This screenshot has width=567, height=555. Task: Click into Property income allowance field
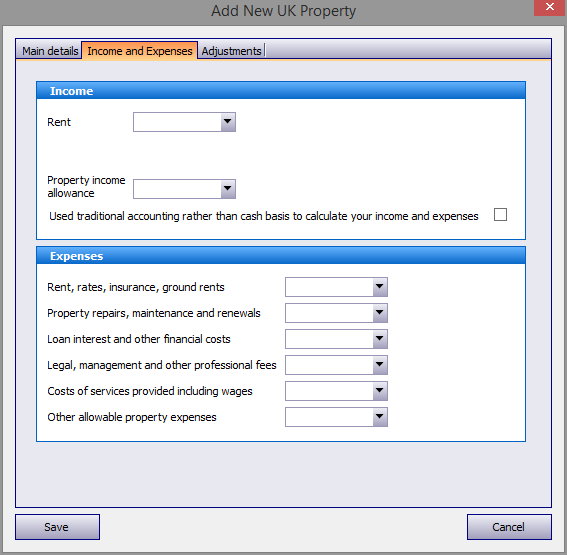177,189
